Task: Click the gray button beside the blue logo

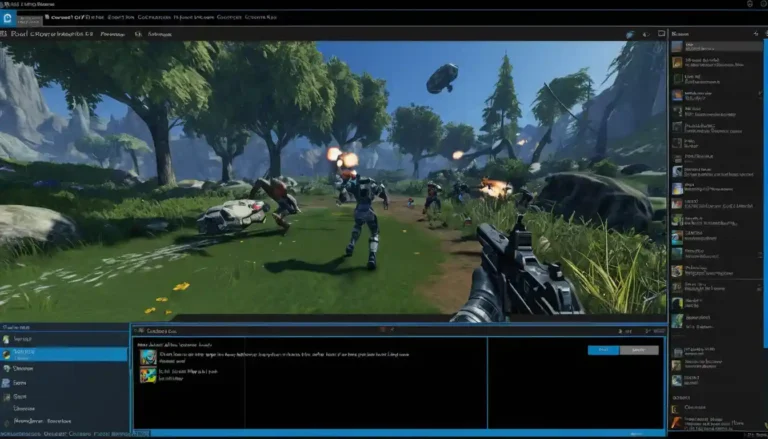Action: point(29,20)
